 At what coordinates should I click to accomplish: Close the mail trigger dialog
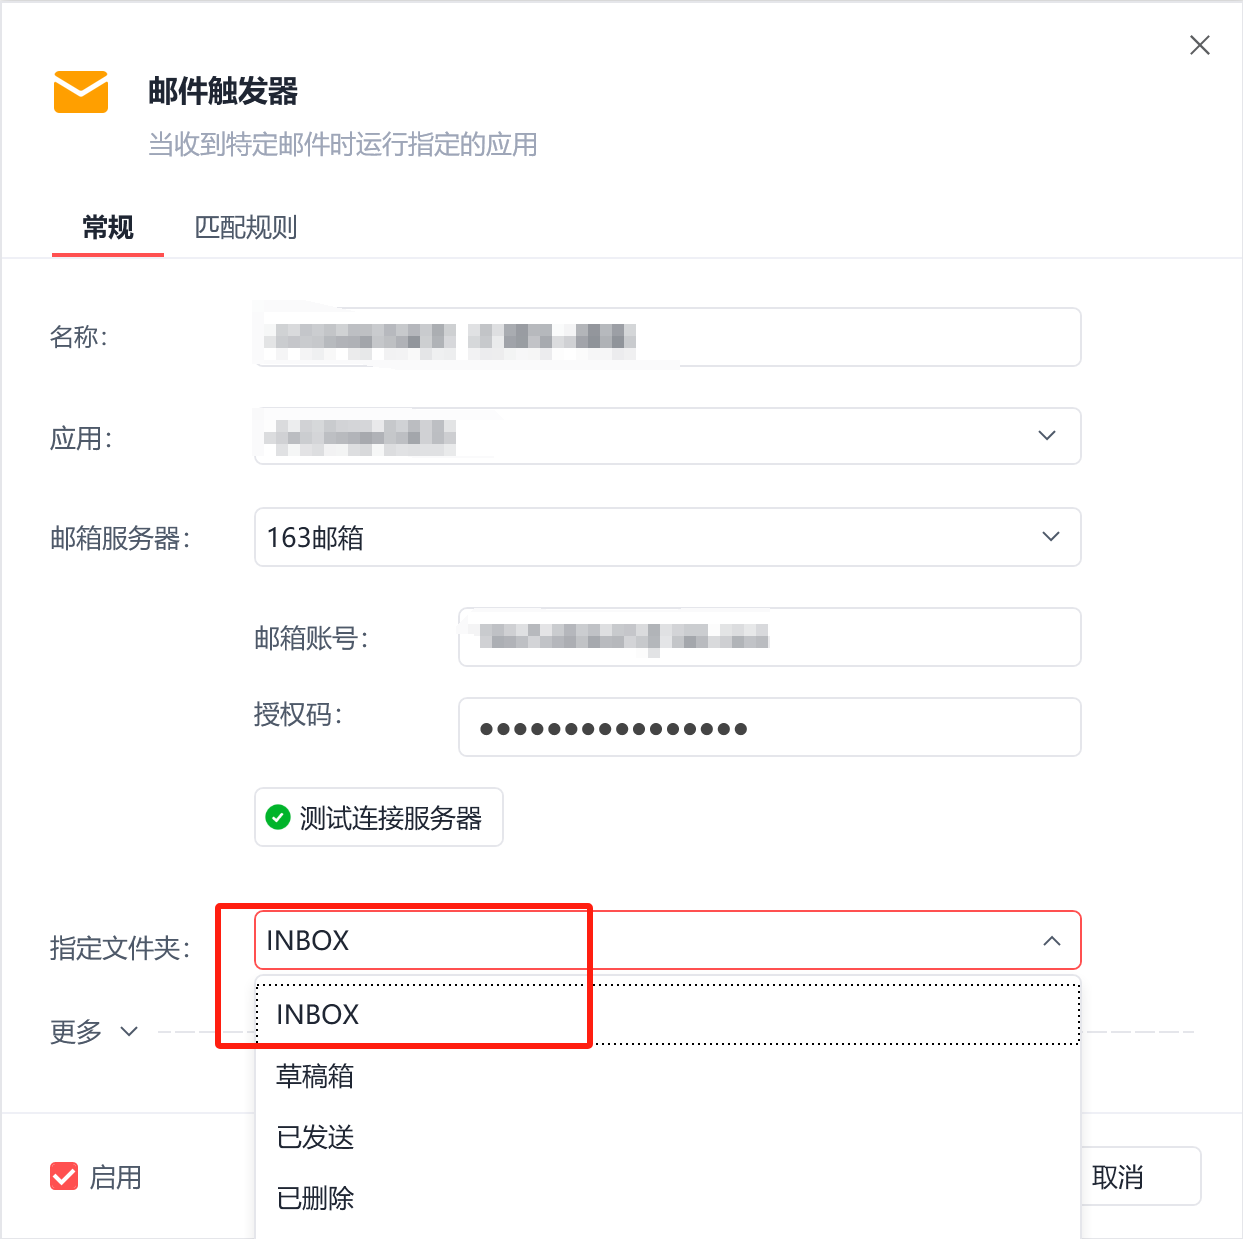(x=1199, y=45)
